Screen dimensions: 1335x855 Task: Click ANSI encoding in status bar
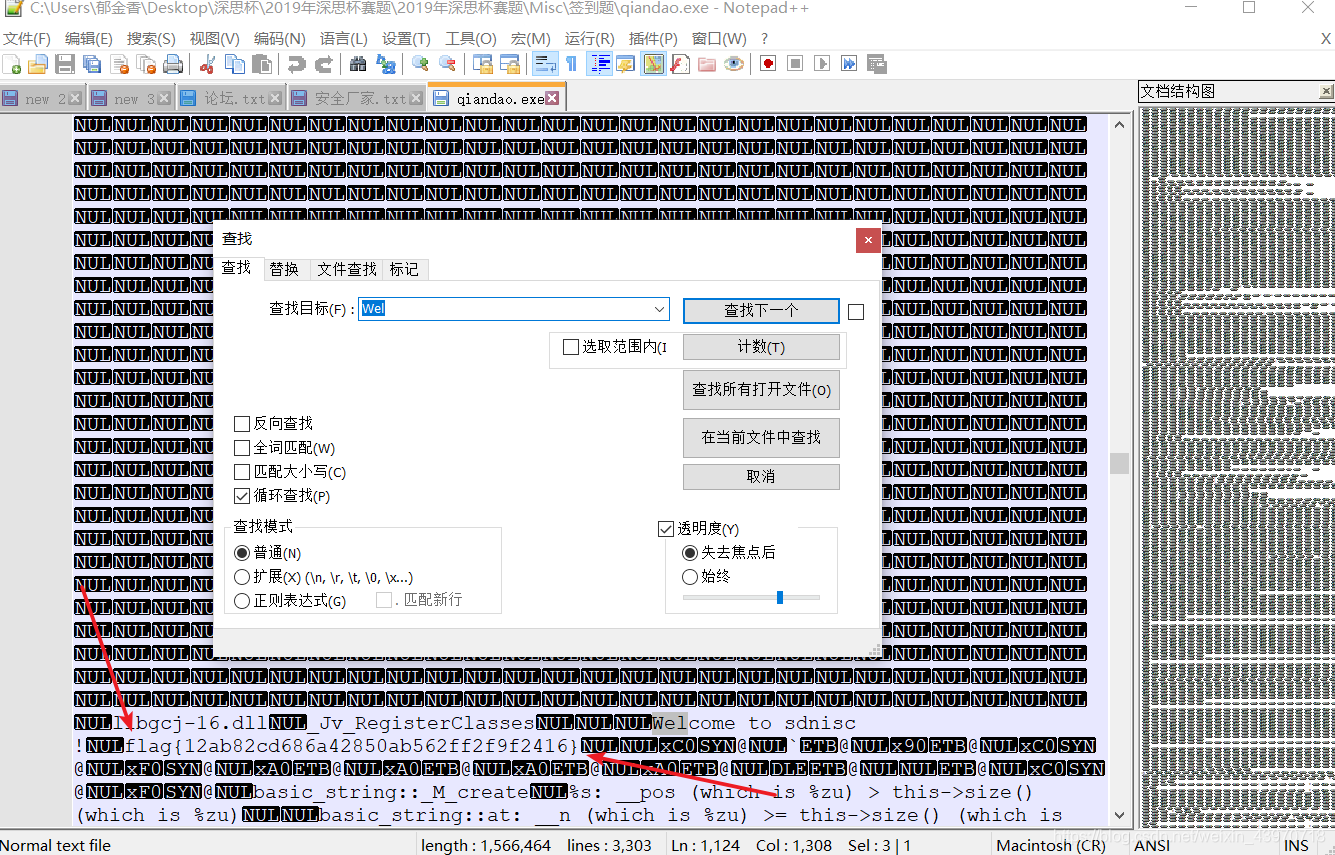click(1152, 845)
